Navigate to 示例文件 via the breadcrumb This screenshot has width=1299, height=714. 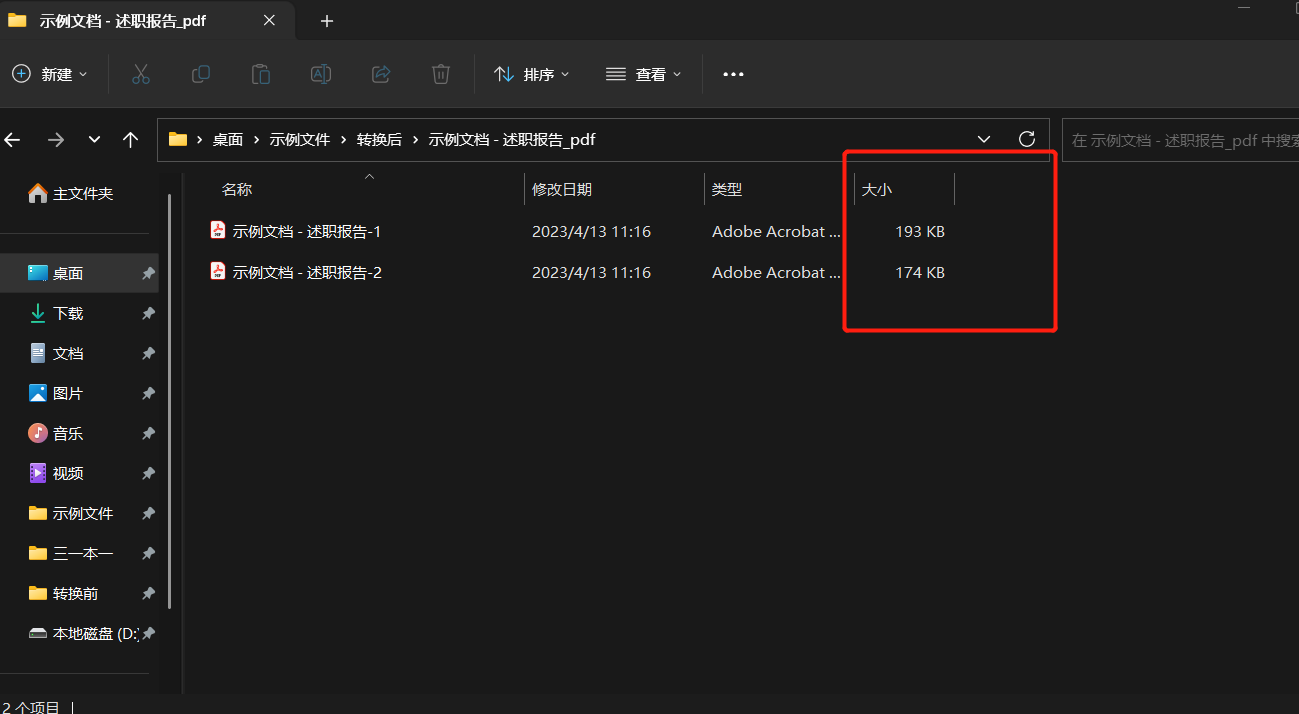300,139
